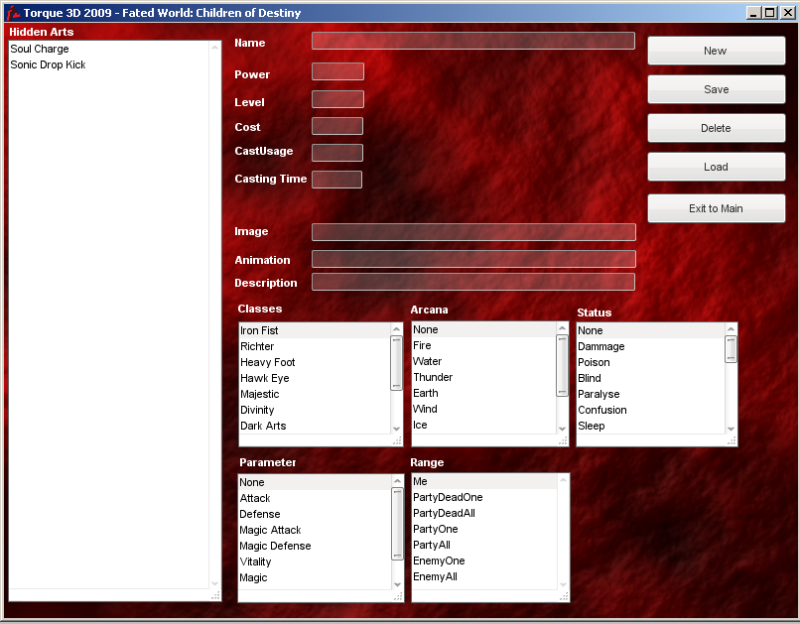Click Exit to Main button

click(x=715, y=208)
